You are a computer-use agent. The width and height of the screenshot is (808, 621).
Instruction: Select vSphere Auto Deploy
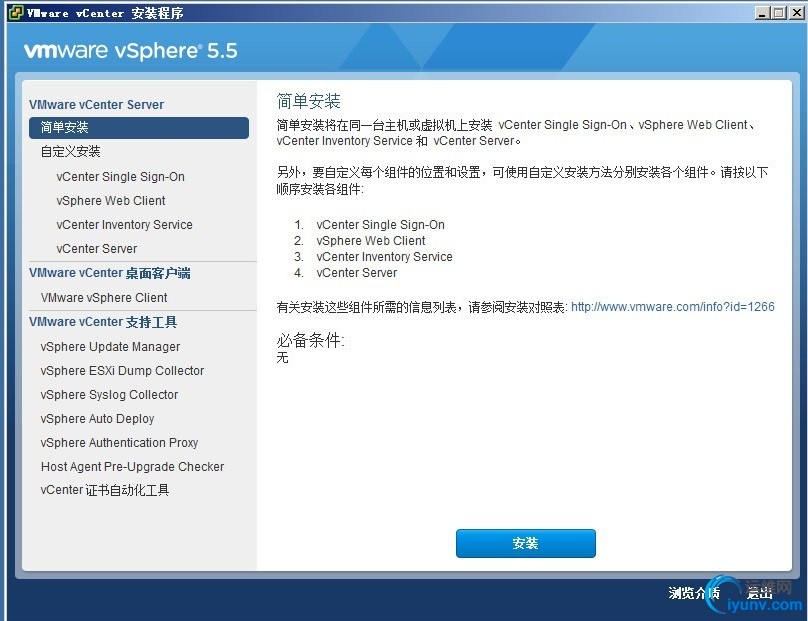pyautogui.click(x=97, y=419)
